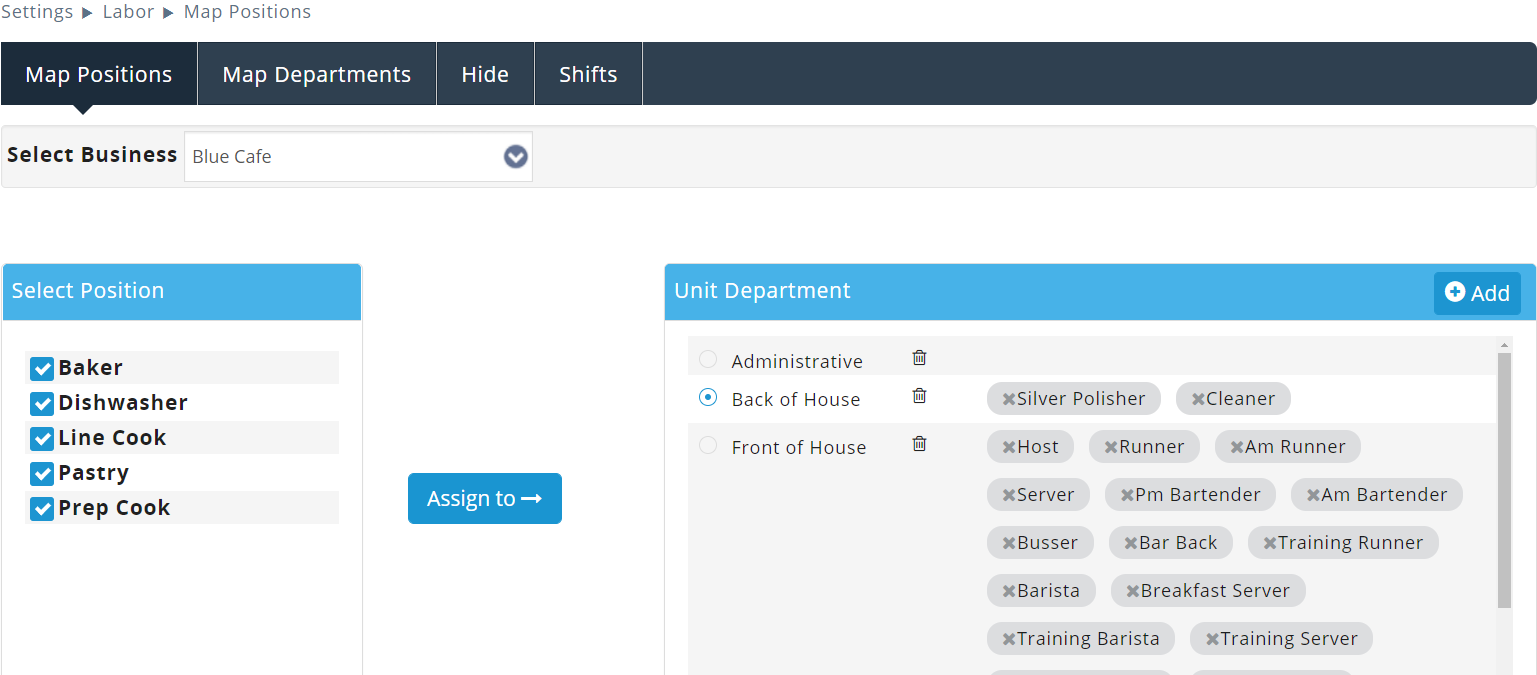Click the Assign to button
The height and width of the screenshot is (675, 1537).
tap(484, 498)
